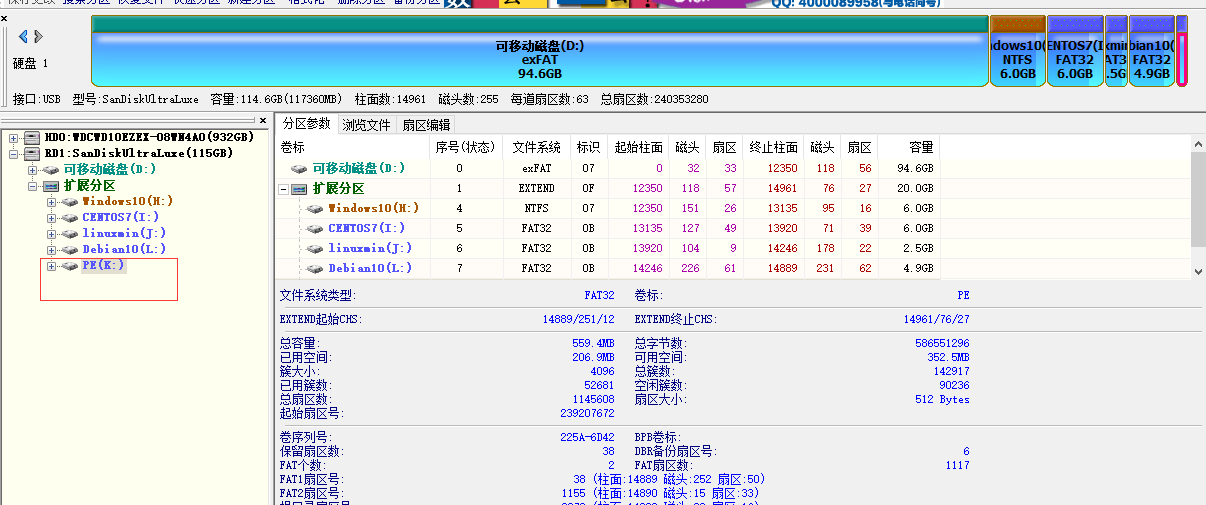Click EXTEND cell in 扩展分区 row

click(537, 189)
